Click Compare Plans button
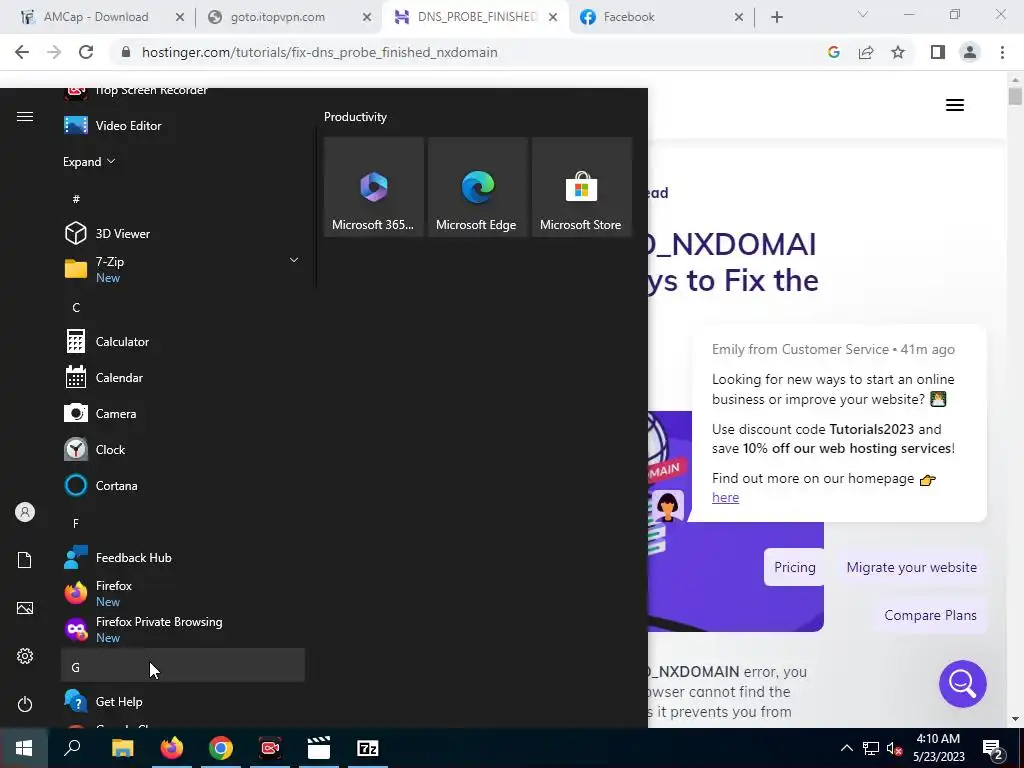Viewport: 1024px width, 768px height. pos(930,615)
